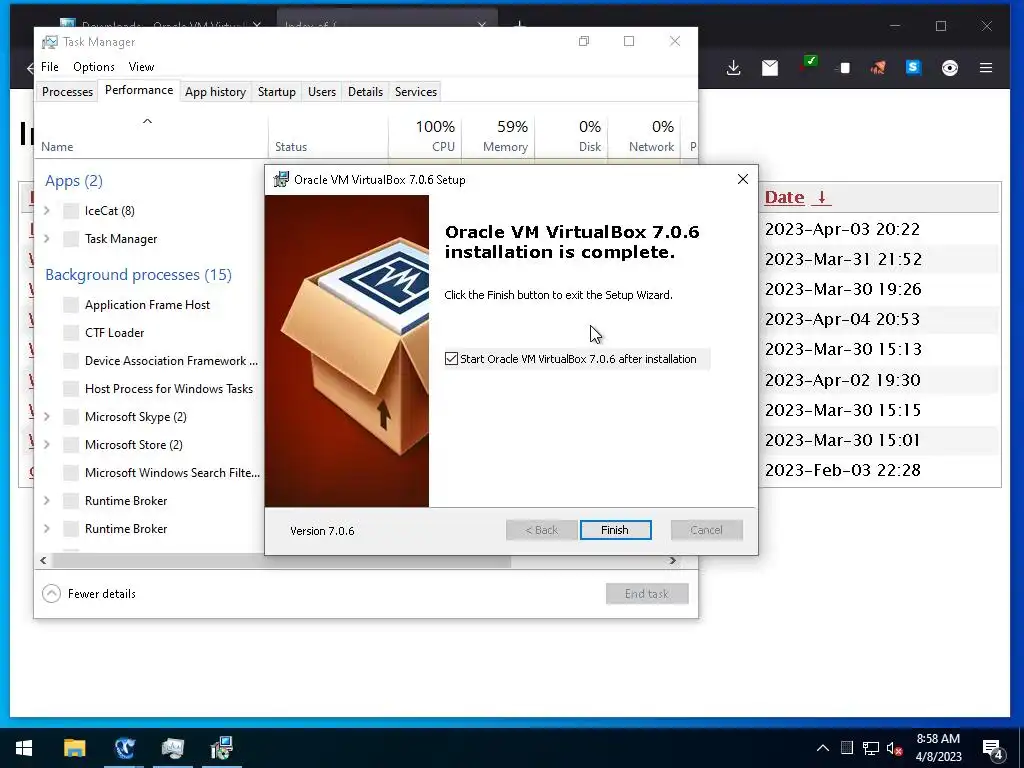
Task: Uncheck Start Oracle VM VirtualBox after installation
Action: coord(451,359)
